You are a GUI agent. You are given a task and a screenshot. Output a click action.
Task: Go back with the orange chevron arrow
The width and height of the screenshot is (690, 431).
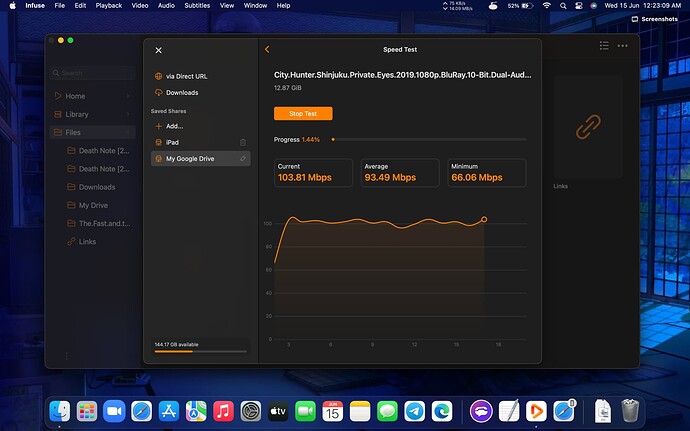267,49
